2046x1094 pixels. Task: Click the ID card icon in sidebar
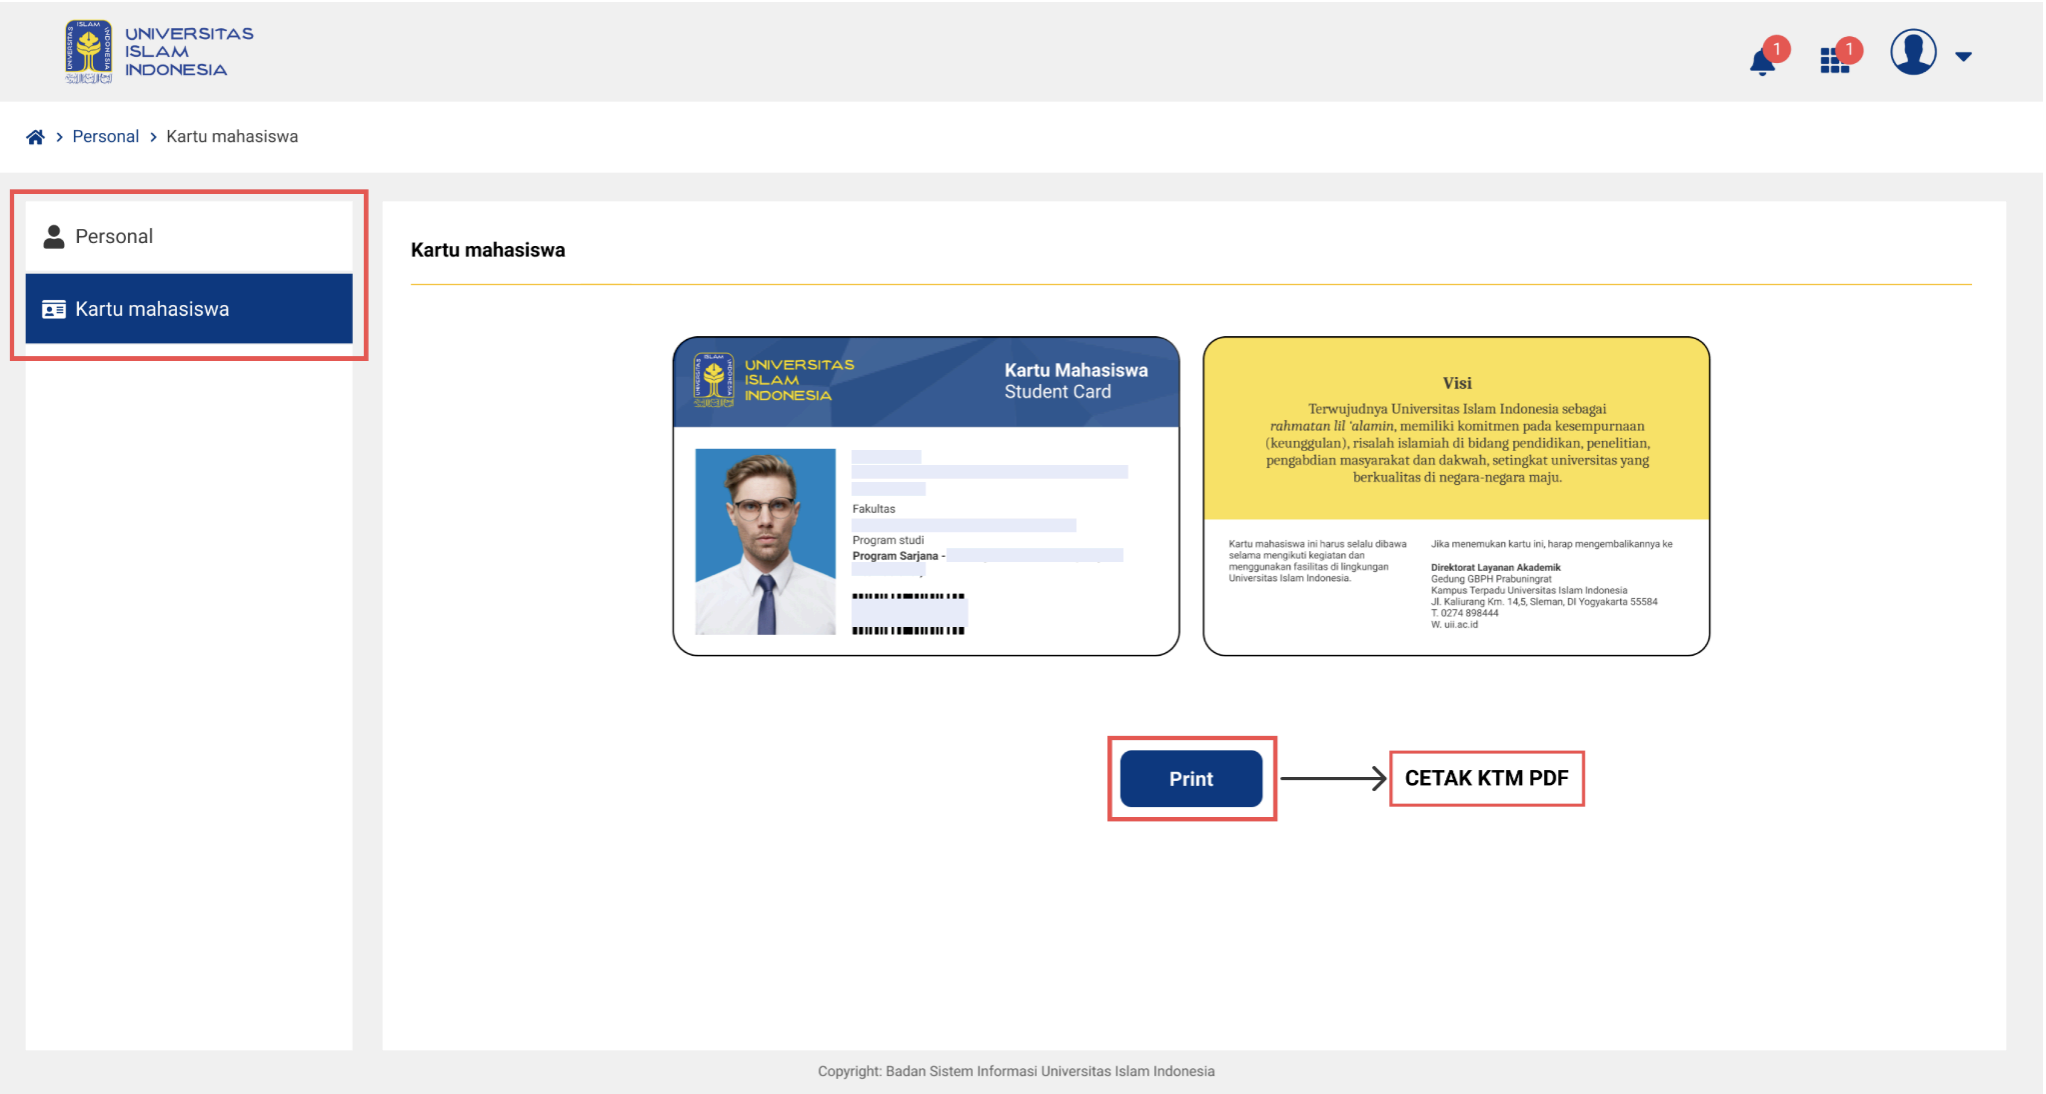coord(54,310)
